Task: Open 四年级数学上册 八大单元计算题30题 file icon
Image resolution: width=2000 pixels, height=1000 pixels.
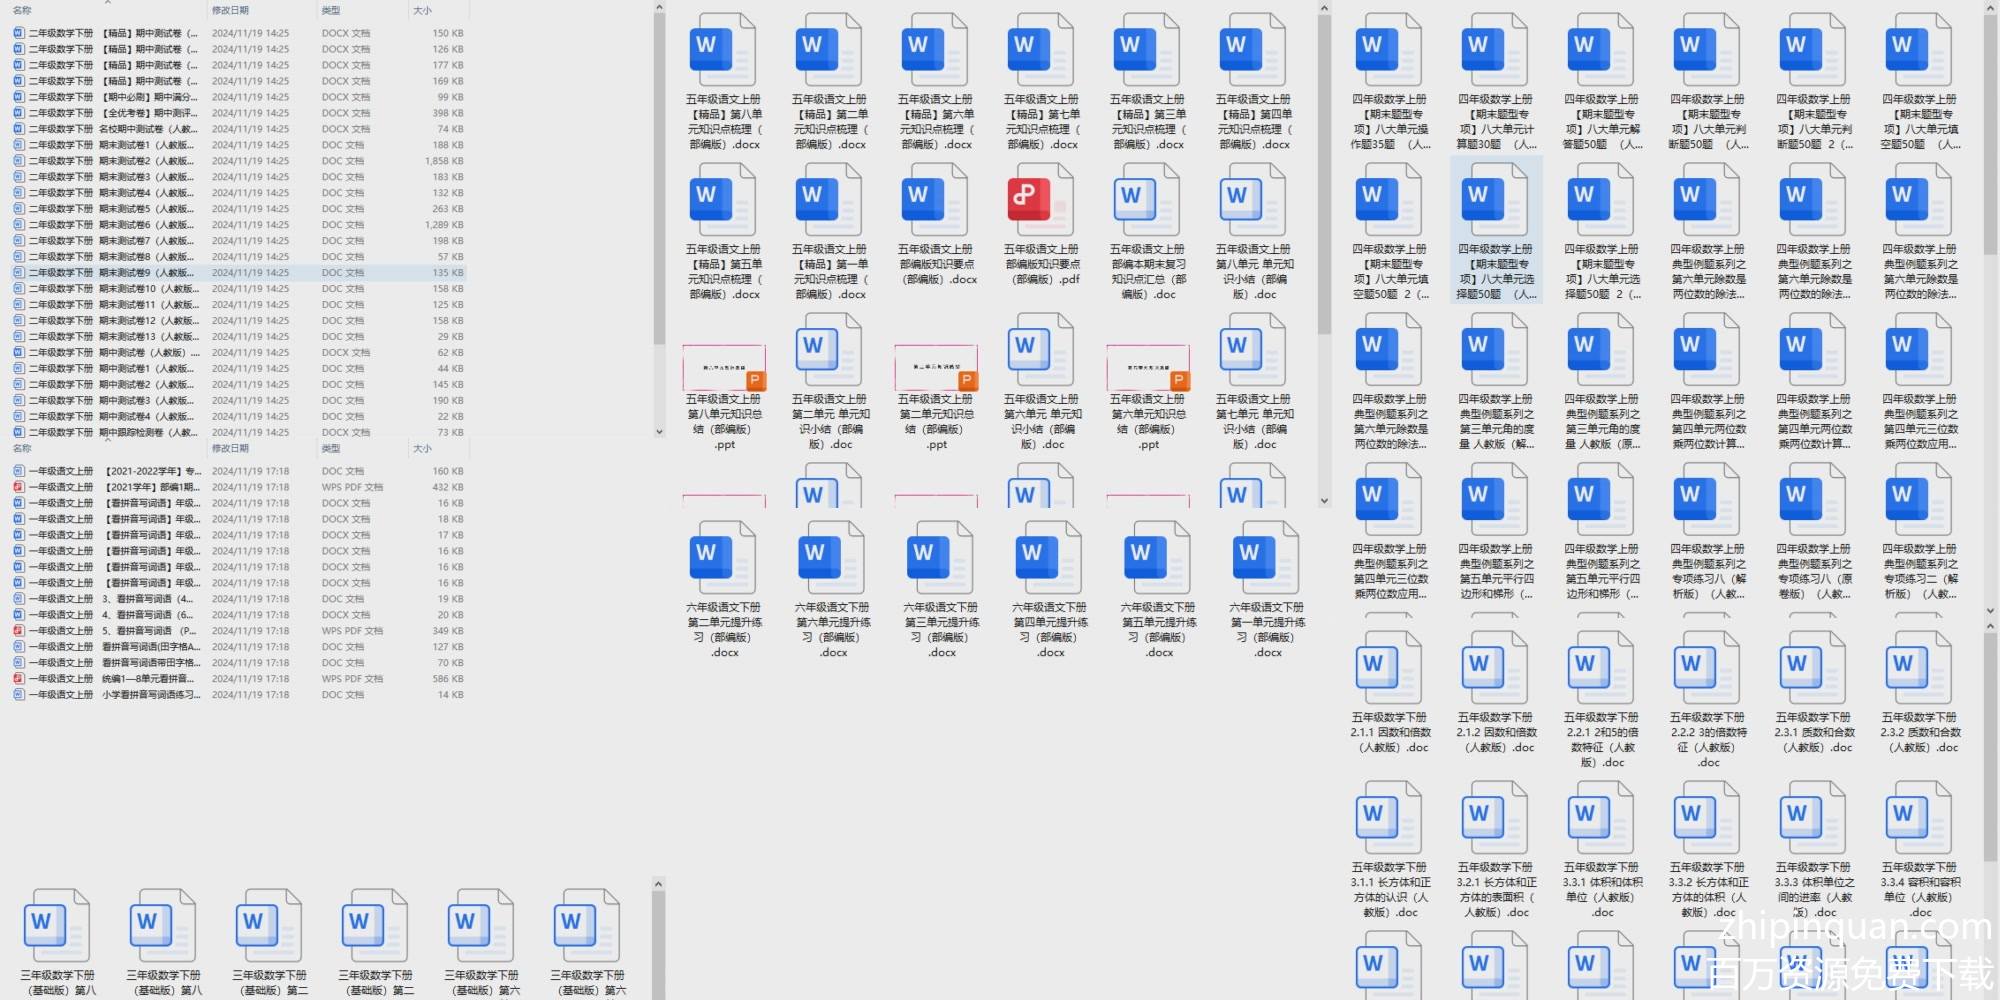Action: click(x=1495, y=49)
